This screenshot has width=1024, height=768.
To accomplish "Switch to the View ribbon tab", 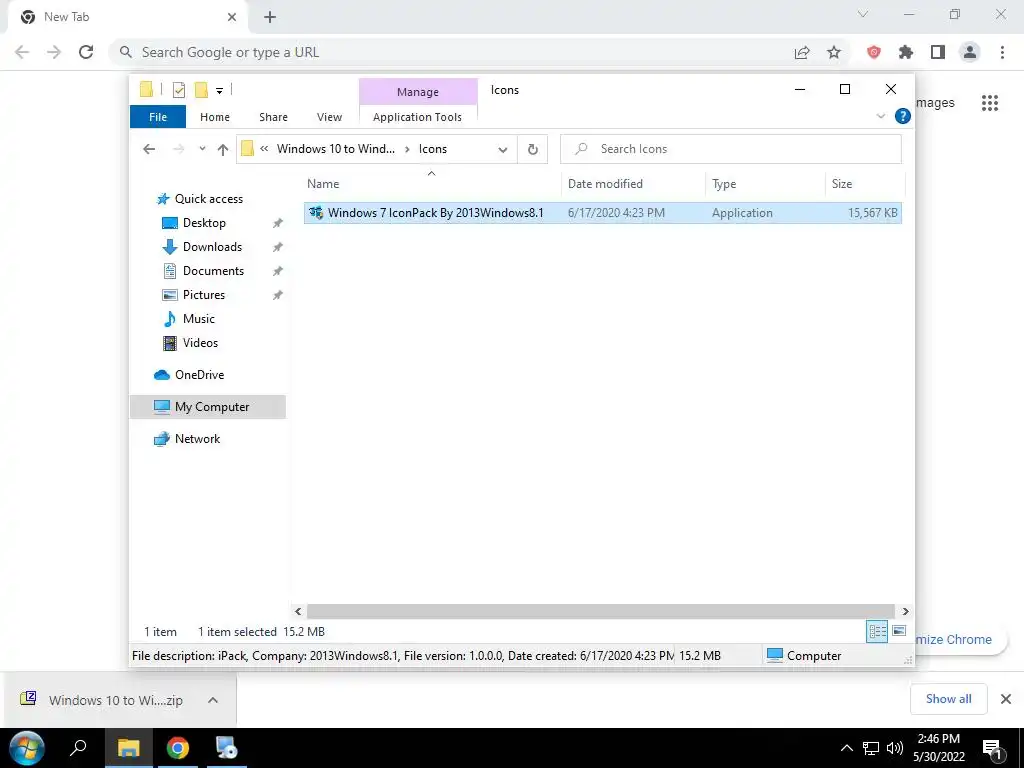I will point(329,117).
